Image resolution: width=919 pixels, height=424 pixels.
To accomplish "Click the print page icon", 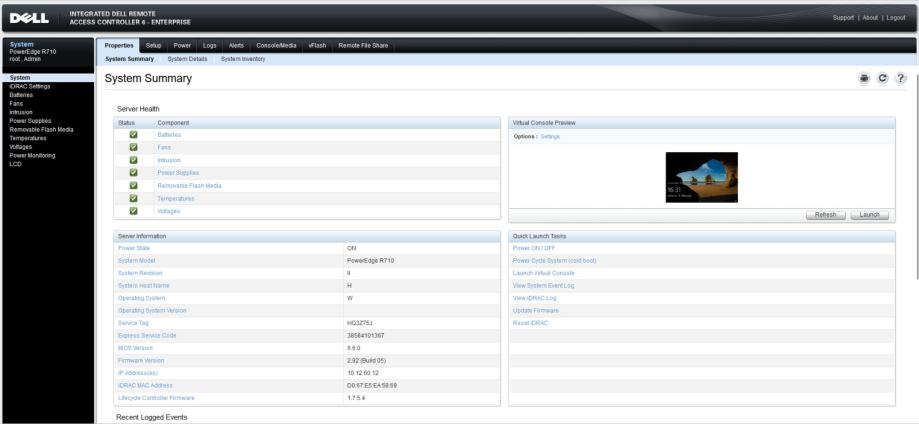I will click(x=866, y=79).
